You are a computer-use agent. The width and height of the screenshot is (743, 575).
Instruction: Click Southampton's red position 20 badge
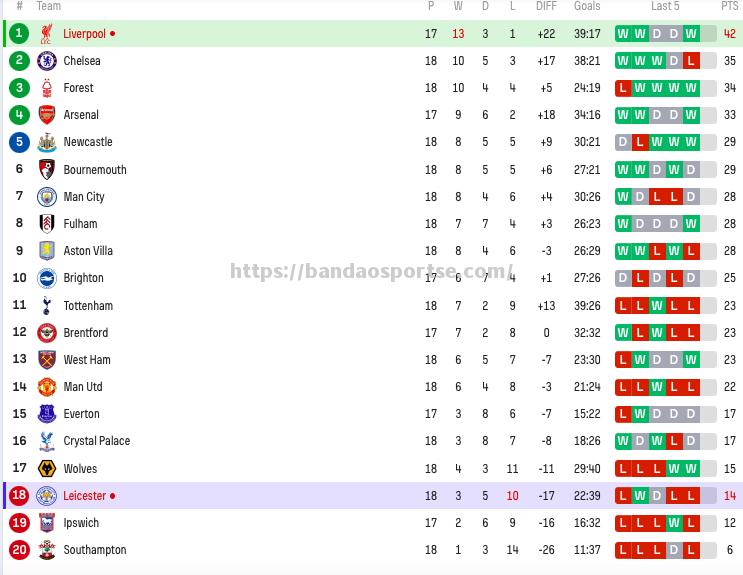[19, 550]
